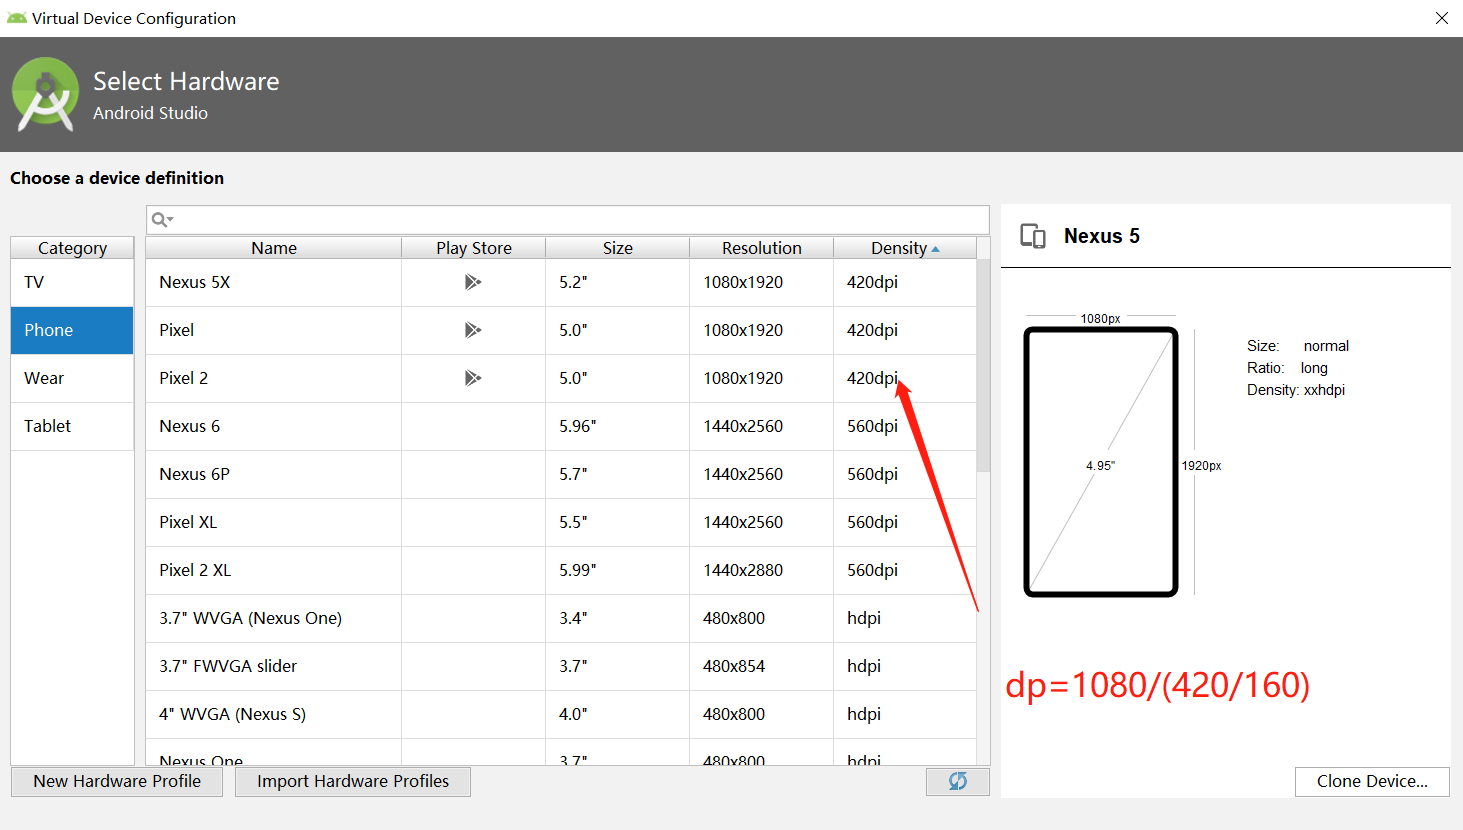This screenshot has width=1463, height=830.
Task: Select the 3.7" WVGA (Nexus One) row
Action: pos(561,618)
